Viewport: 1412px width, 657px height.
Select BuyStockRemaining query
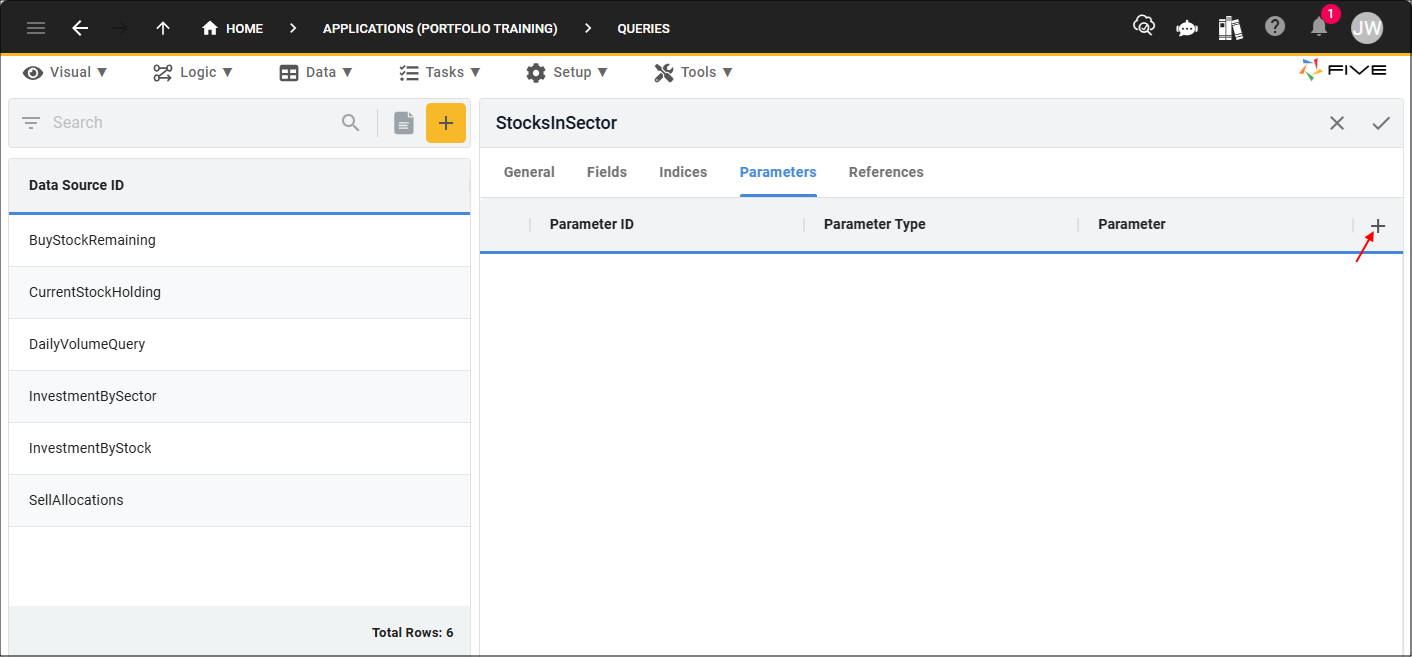239,240
